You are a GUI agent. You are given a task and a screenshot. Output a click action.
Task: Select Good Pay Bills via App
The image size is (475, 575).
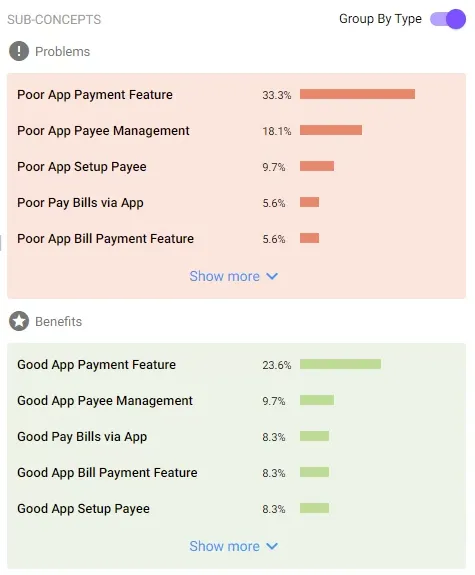[x=82, y=436]
